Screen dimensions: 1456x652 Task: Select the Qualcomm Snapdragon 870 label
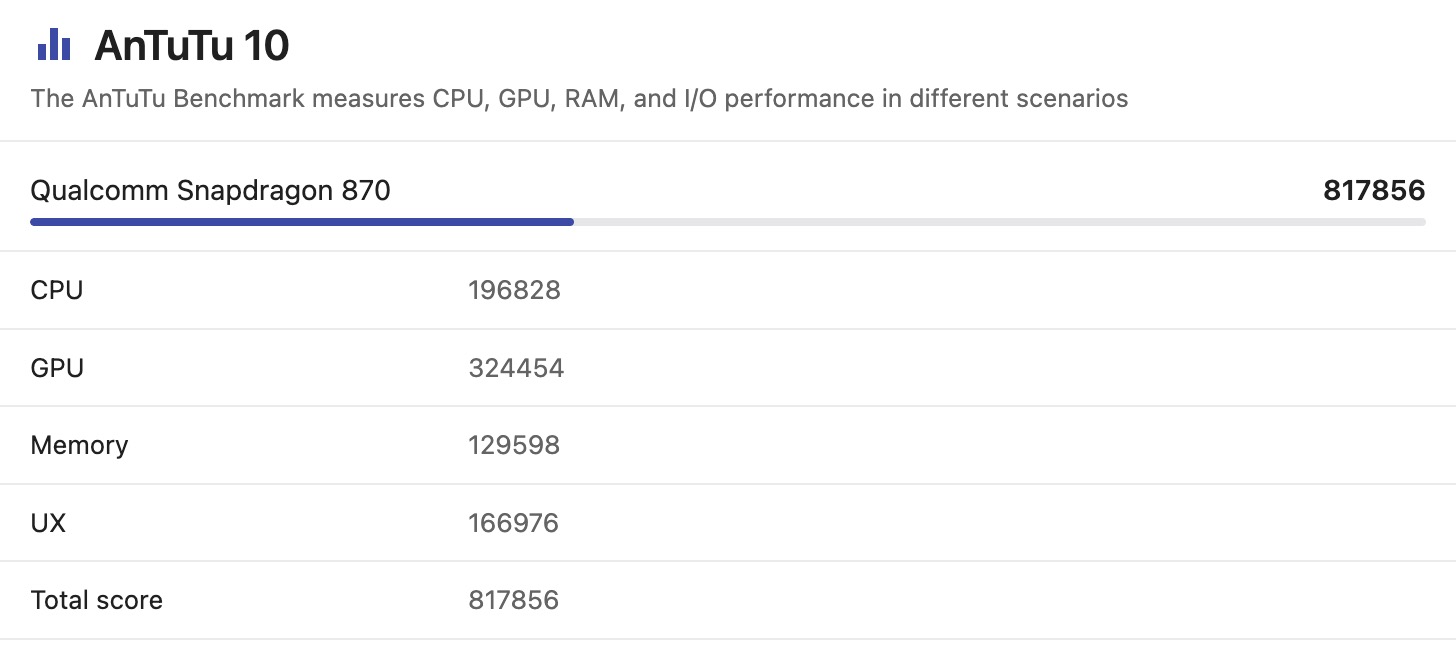(210, 190)
